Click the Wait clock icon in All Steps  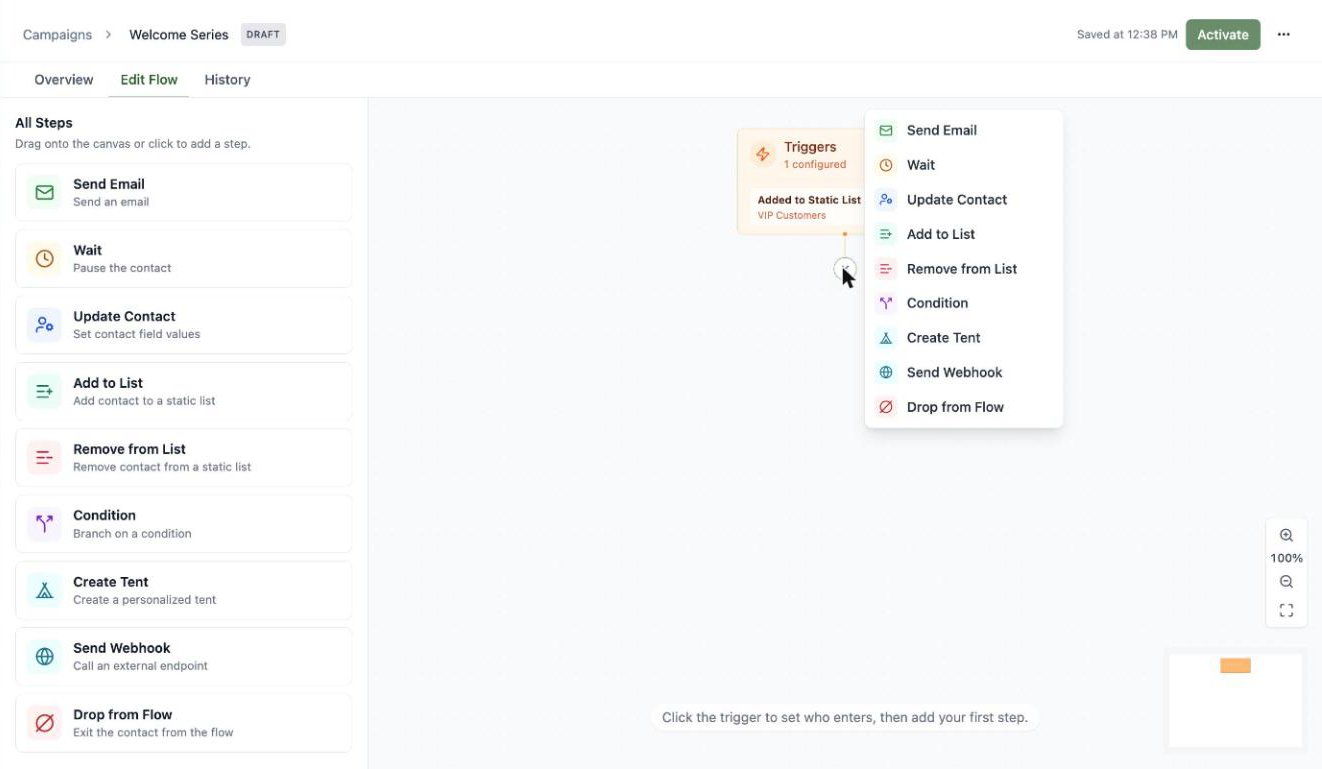coord(44,258)
